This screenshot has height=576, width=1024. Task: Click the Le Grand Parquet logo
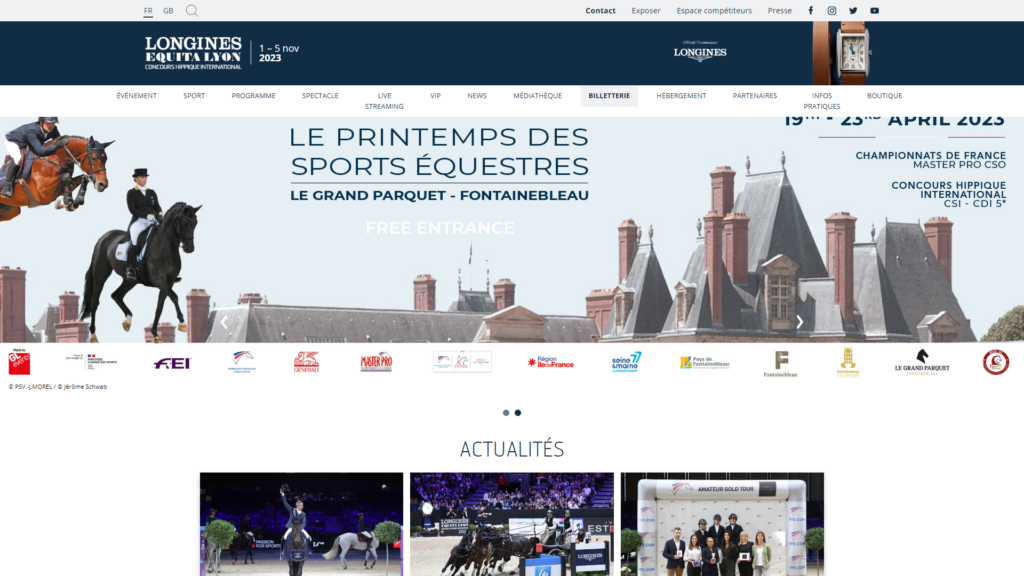click(x=922, y=362)
